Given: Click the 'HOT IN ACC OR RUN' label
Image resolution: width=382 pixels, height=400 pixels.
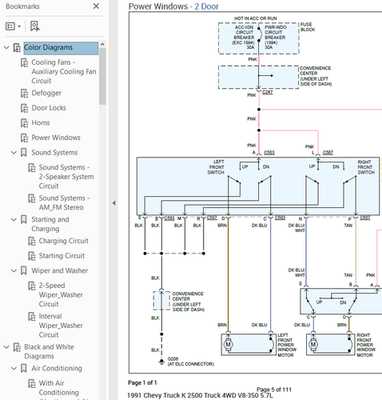Looking at the screenshot, I should pyautogui.click(x=256, y=19).
